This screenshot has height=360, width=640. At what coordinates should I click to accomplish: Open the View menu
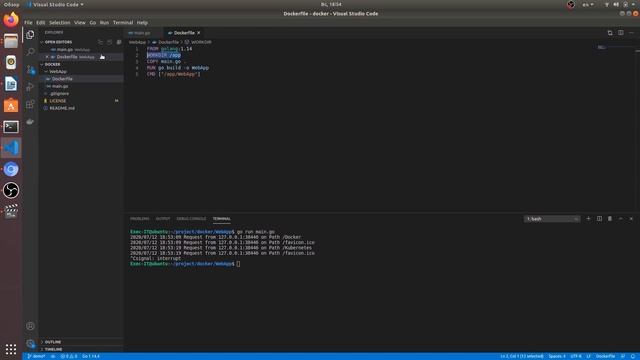point(80,22)
